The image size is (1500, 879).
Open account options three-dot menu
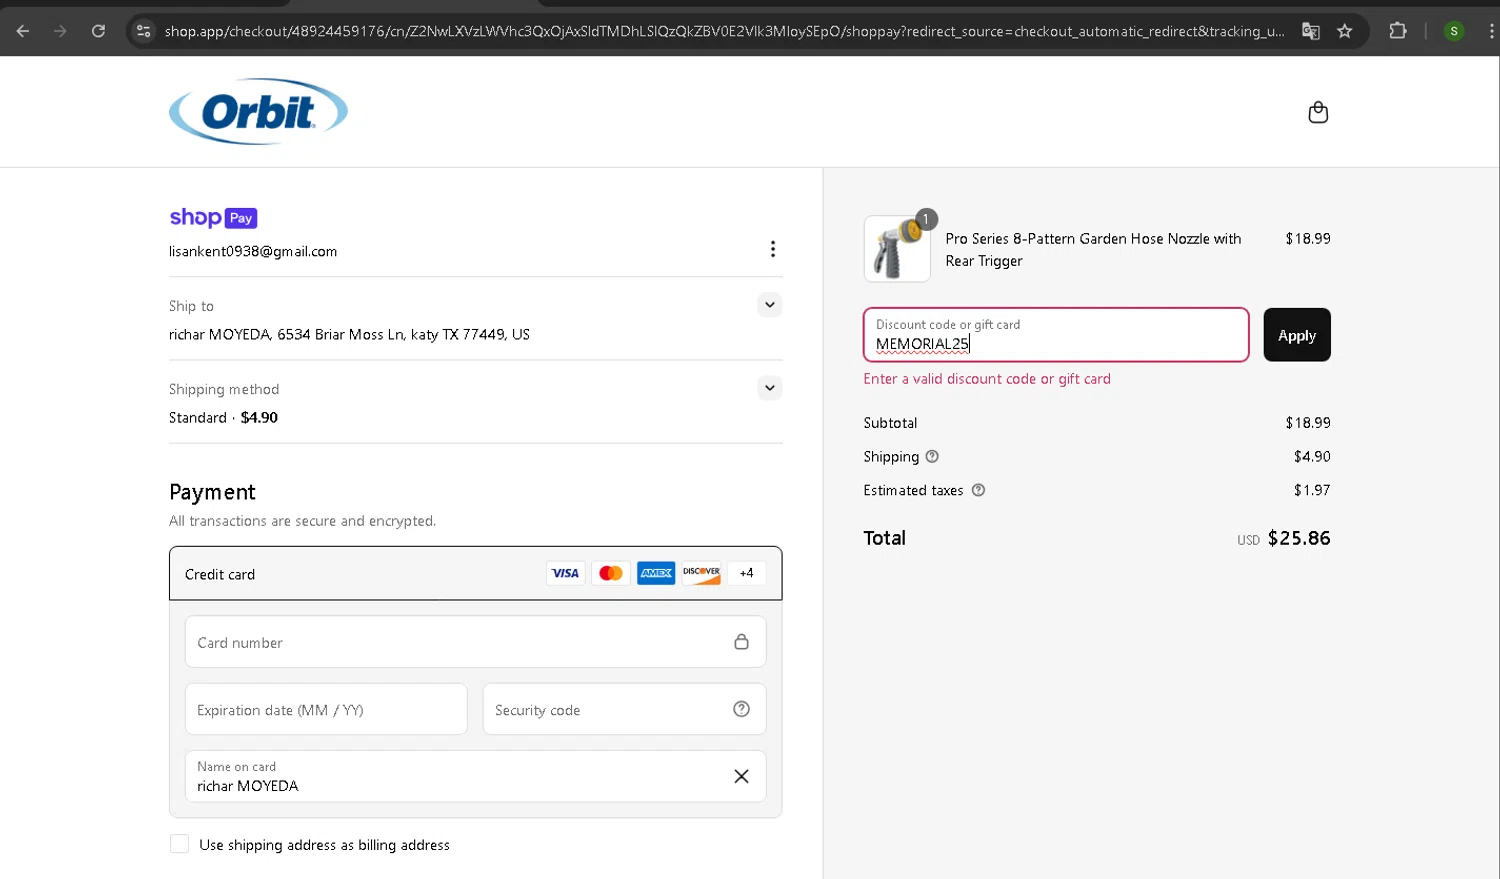(772, 249)
